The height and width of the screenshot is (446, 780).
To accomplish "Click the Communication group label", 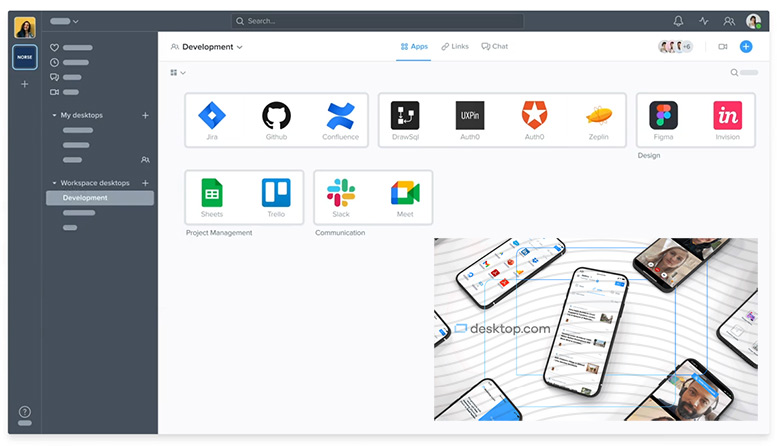I will [340, 233].
